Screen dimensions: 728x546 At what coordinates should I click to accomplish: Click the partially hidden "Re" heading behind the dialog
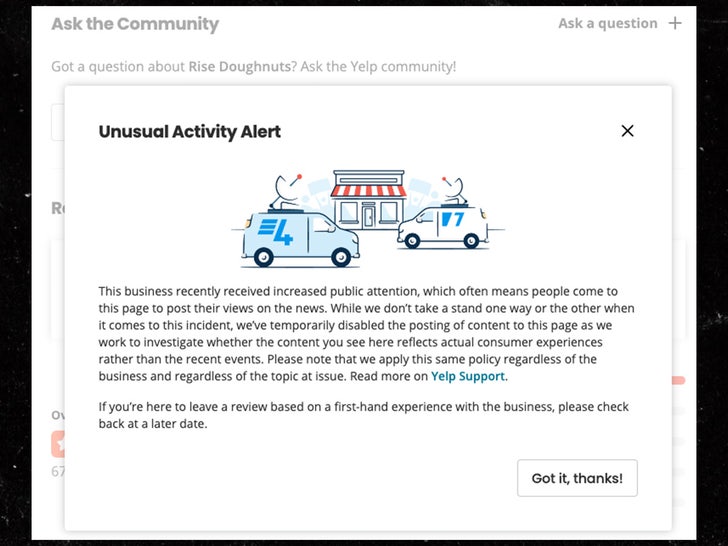click(x=57, y=208)
